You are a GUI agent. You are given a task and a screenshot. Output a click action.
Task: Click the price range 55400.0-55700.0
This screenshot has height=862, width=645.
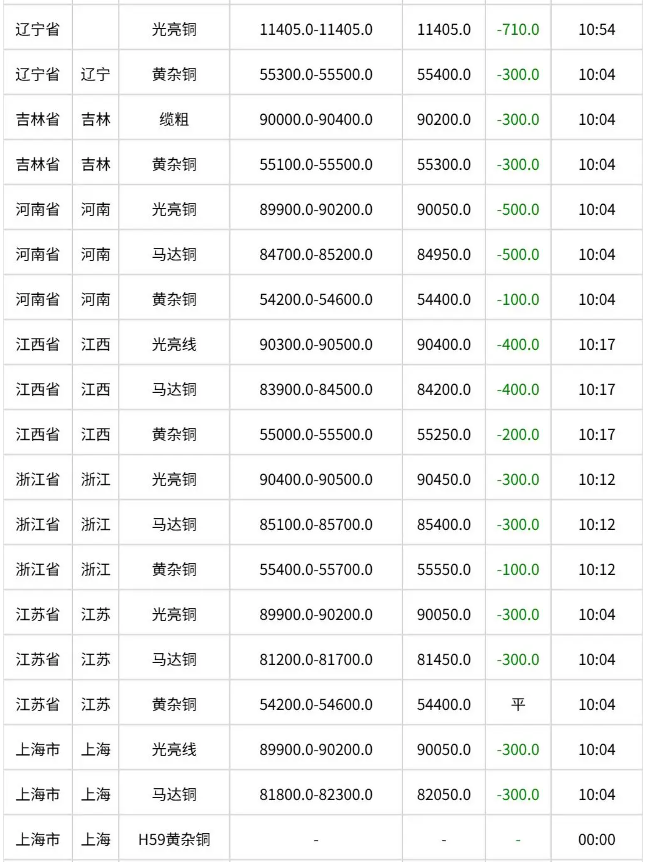(316, 570)
